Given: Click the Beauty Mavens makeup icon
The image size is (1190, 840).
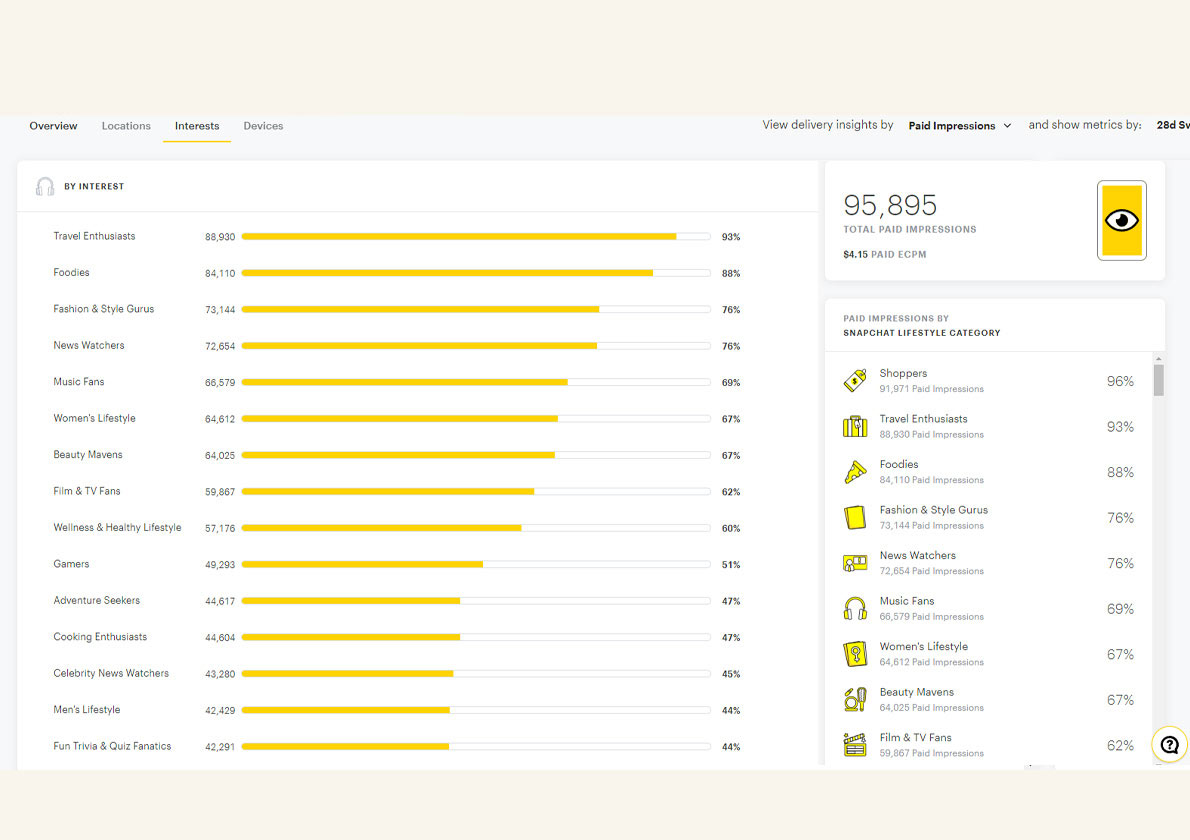Looking at the screenshot, I should tap(855, 700).
